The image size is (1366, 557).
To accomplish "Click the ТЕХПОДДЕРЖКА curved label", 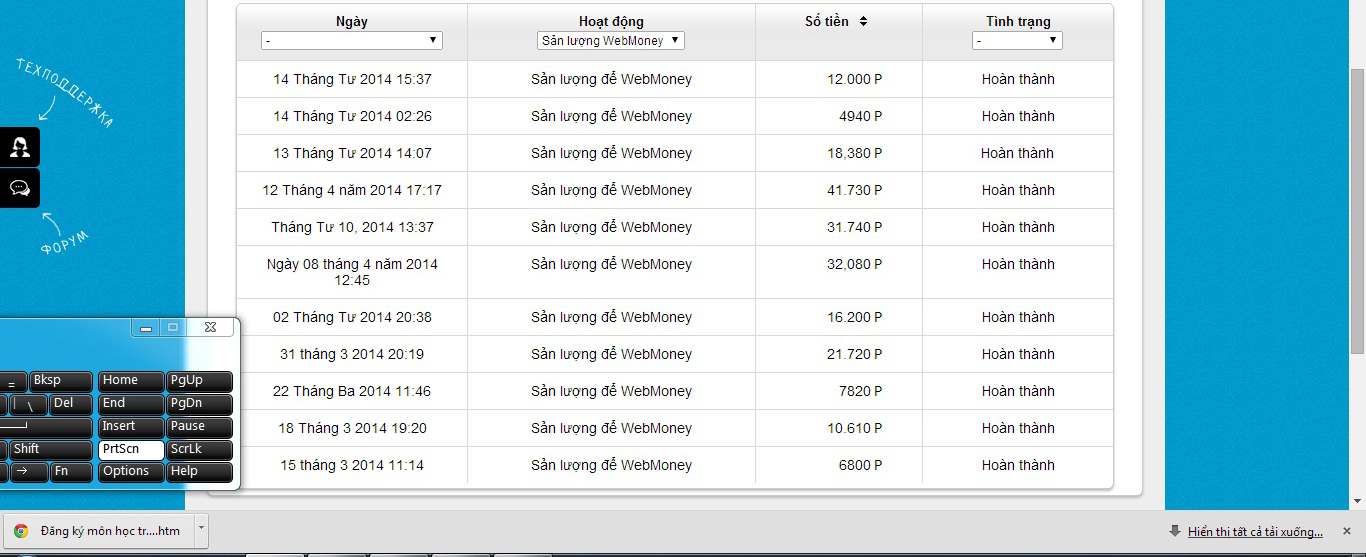I will coord(65,92).
